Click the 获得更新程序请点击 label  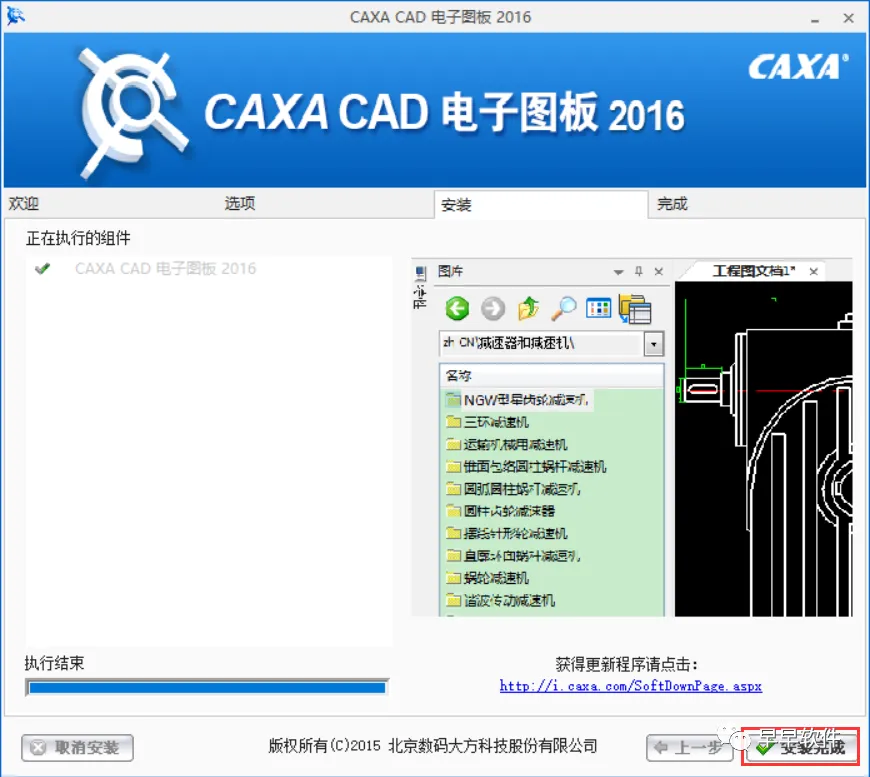coord(626,664)
